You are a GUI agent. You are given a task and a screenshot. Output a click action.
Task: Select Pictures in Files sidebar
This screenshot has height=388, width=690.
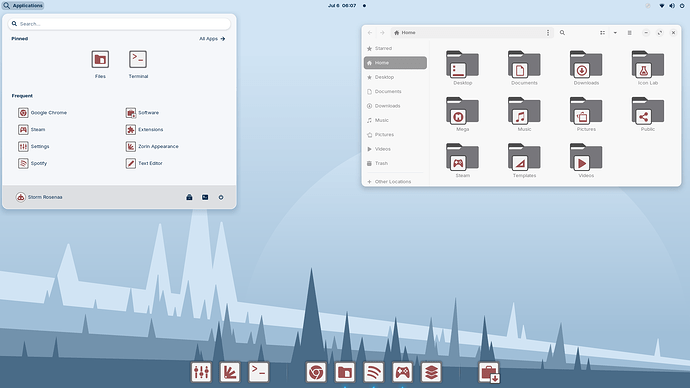[x=395, y=135]
